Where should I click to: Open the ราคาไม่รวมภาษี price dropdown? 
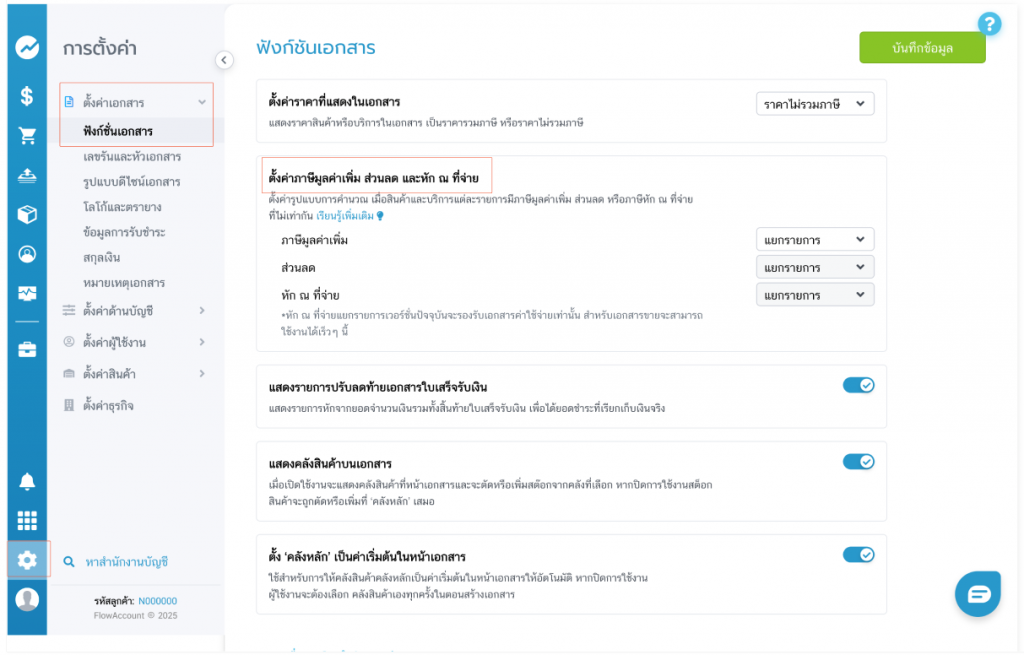coord(815,104)
